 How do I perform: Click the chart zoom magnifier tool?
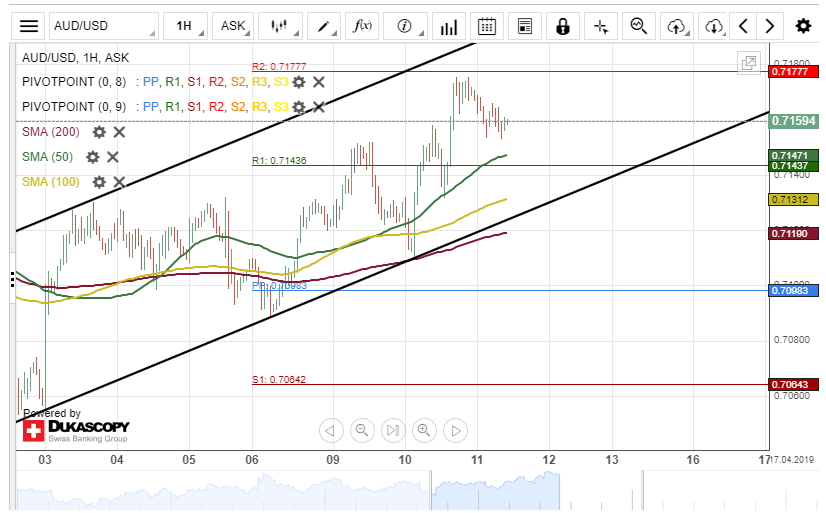click(x=638, y=26)
